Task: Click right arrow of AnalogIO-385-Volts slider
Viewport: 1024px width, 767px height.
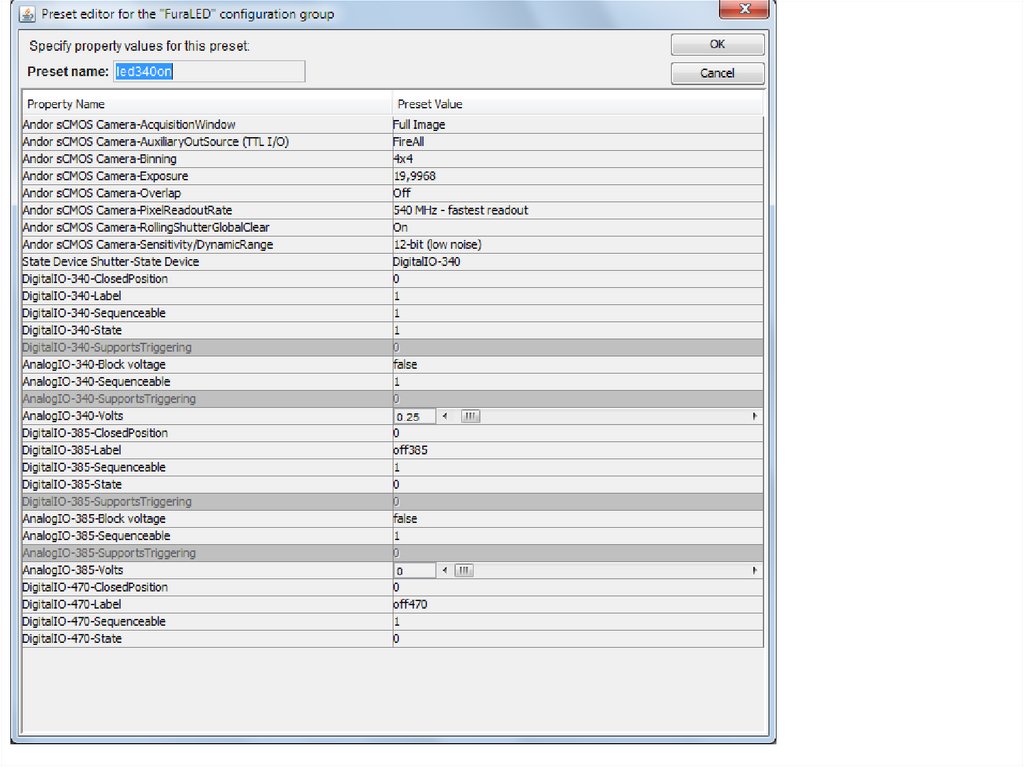Action: tap(755, 570)
